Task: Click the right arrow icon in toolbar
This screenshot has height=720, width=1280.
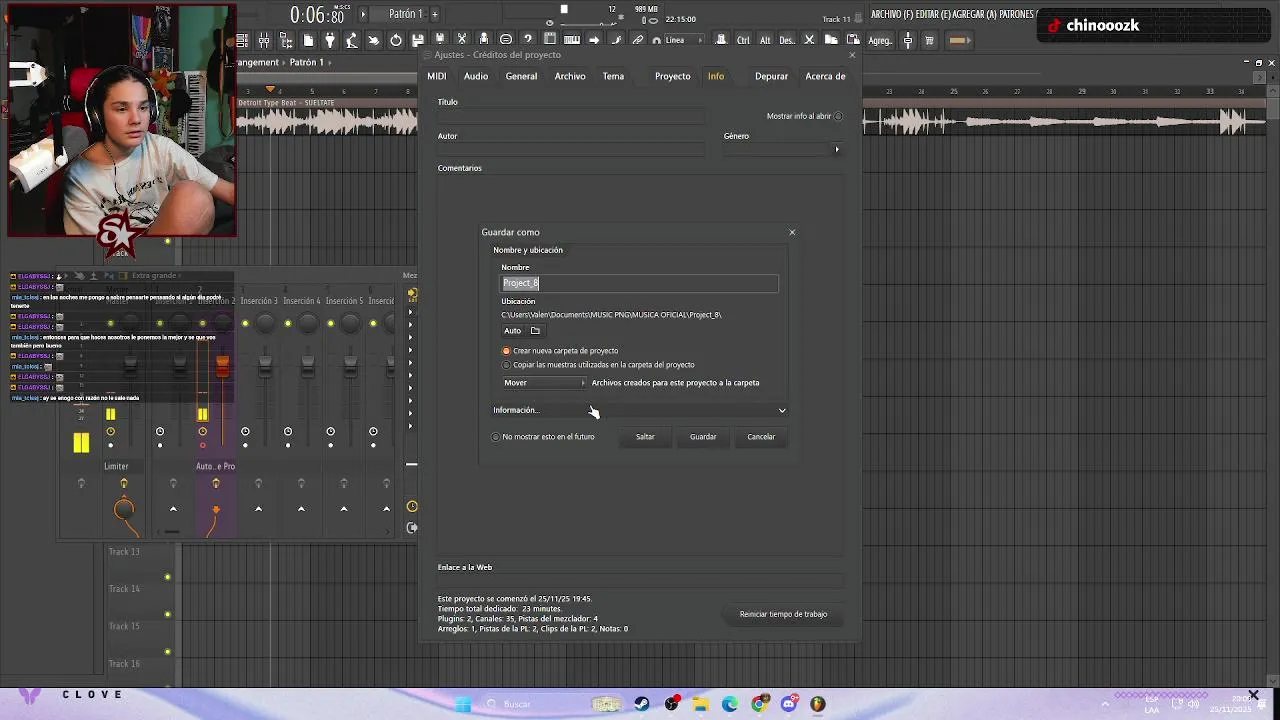Action: tap(594, 40)
